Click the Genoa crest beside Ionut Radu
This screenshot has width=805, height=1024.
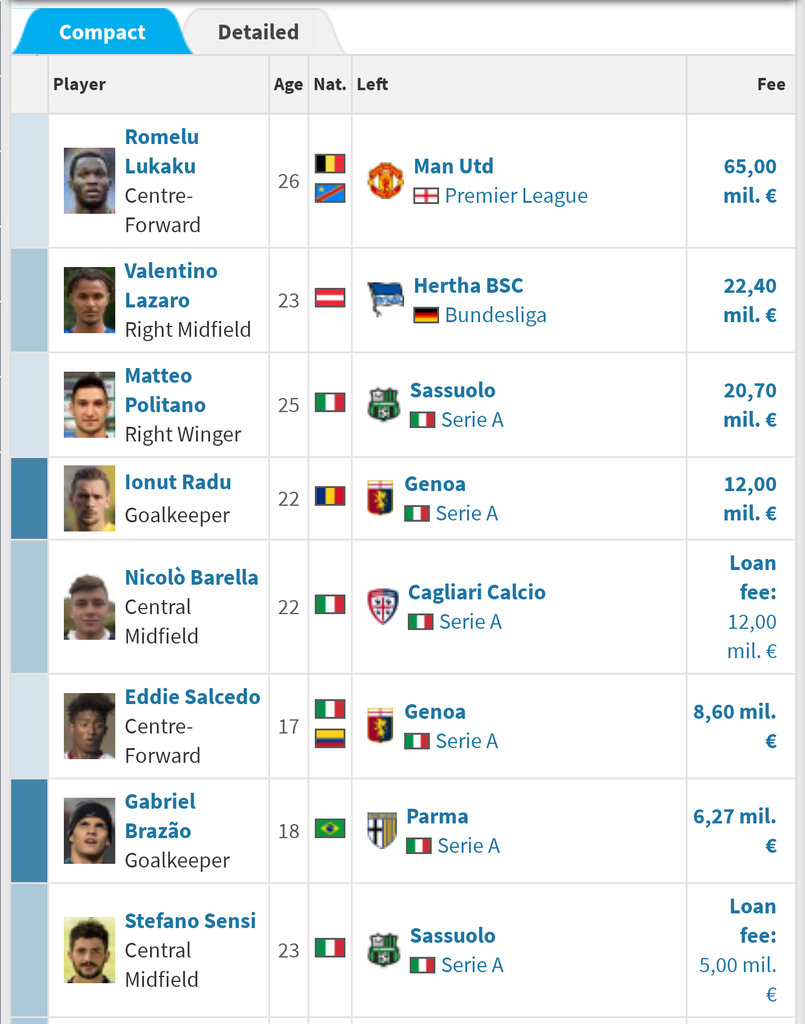[x=380, y=498]
